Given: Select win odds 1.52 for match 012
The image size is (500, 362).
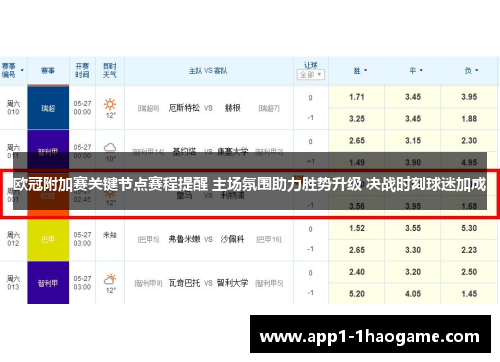Looking at the screenshot, I should (x=357, y=228).
